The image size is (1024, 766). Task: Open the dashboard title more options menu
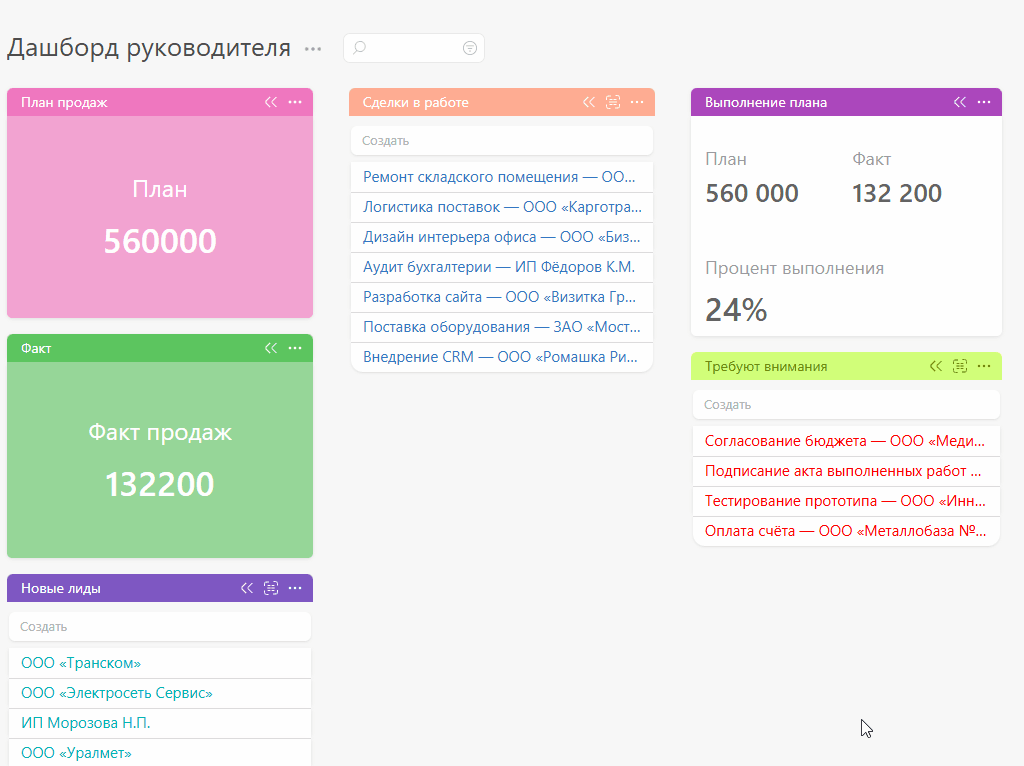[x=313, y=49]
